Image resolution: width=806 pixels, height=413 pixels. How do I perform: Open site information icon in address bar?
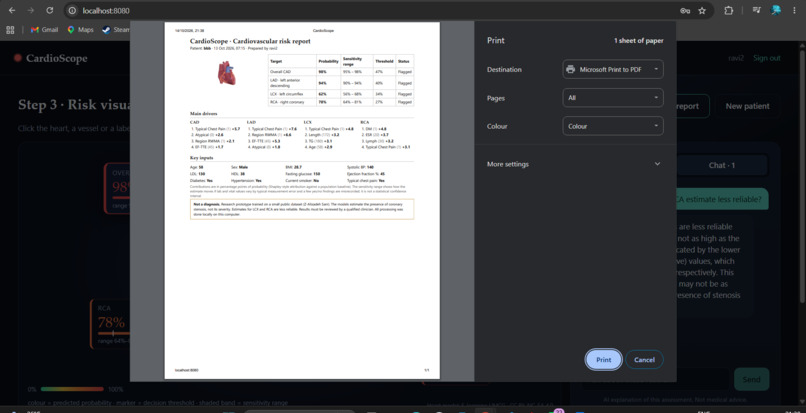point(72,10)
